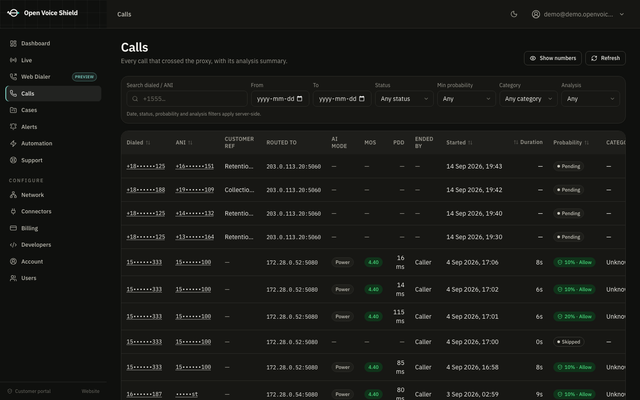Click the Calls breadcrumb in header
Viewport: 640px width, 400px height.
[124, 14]
